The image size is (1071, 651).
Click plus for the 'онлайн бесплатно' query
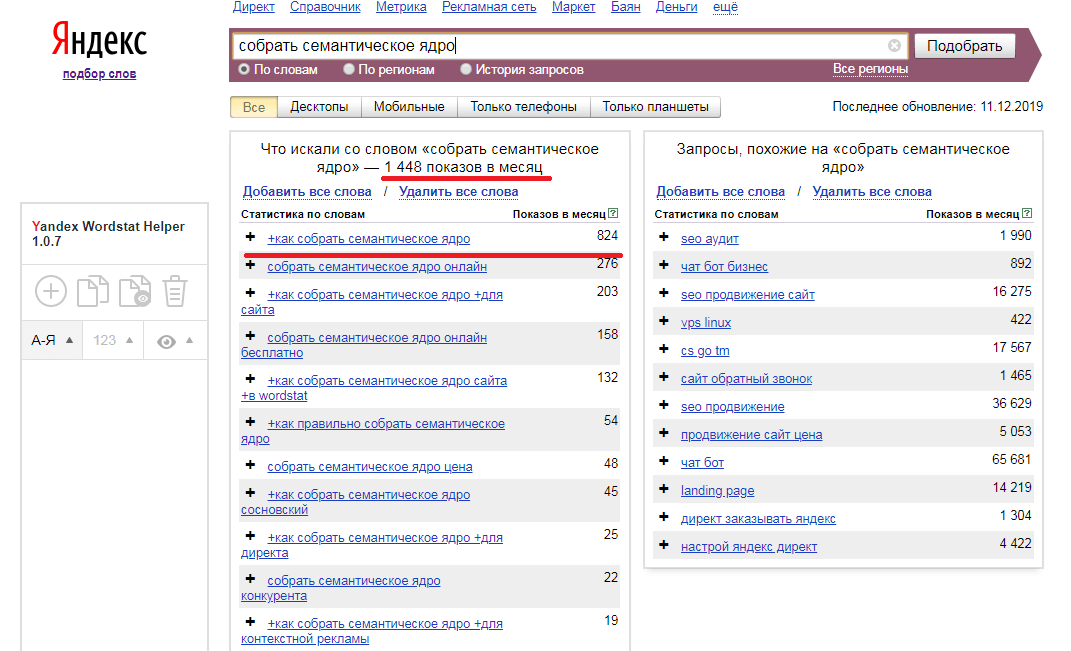point(250,336)
